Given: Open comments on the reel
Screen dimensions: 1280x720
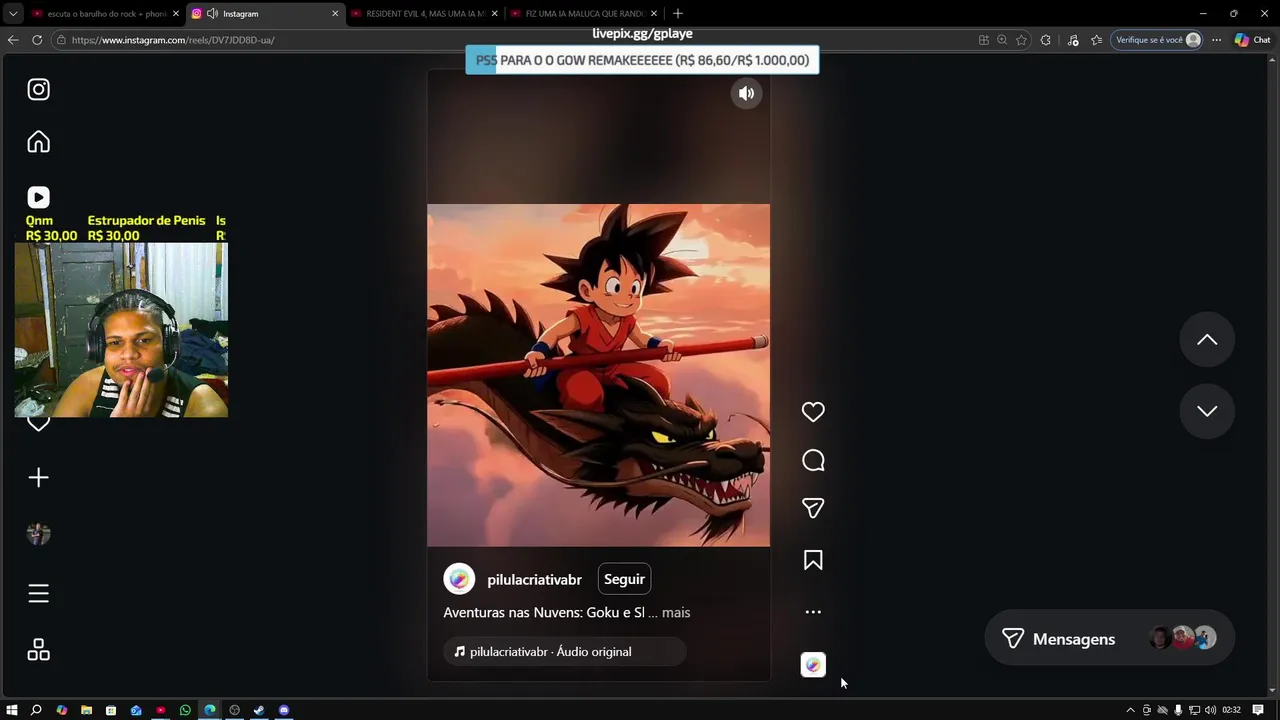Looking at the screenshot, I should point(813,460).
